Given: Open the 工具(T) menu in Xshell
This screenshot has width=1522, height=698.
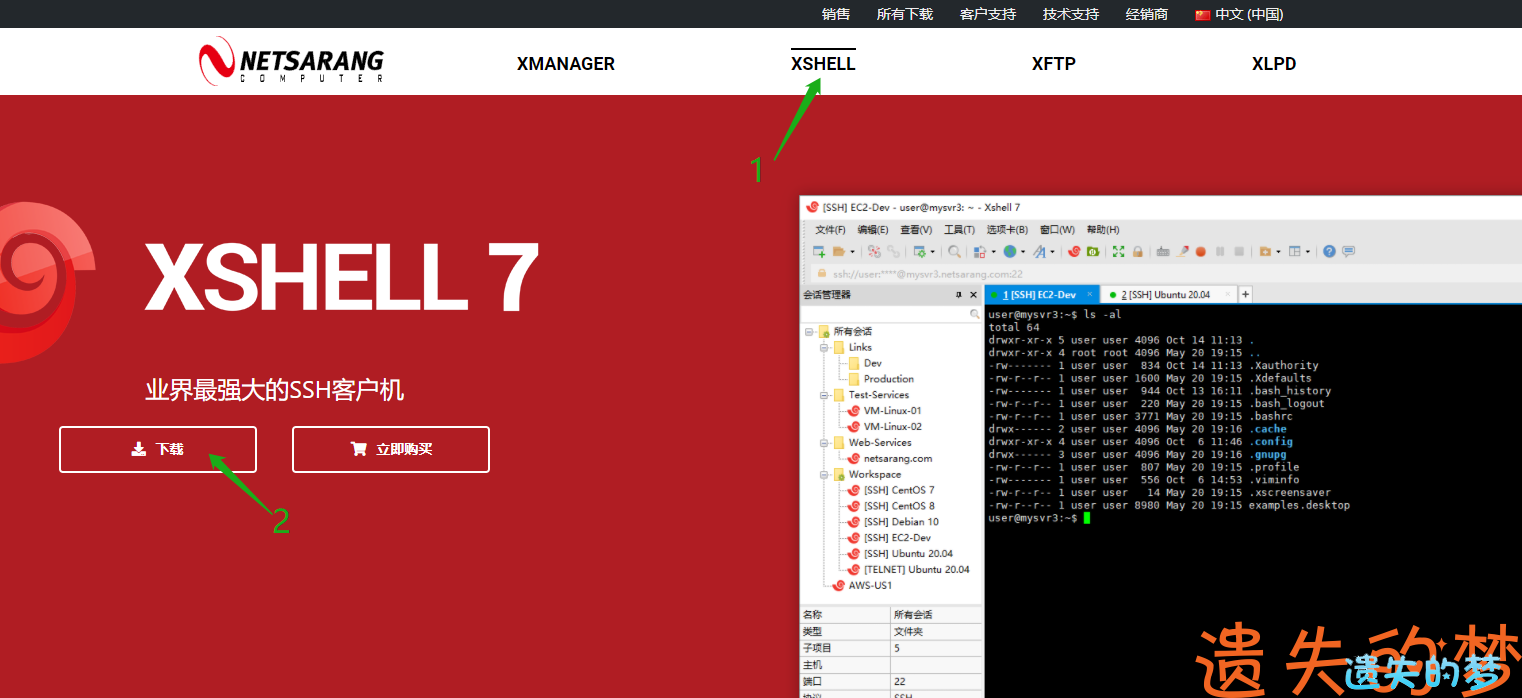Looking at the screenshot, I should pyautogui.click(x=959, y=229).
